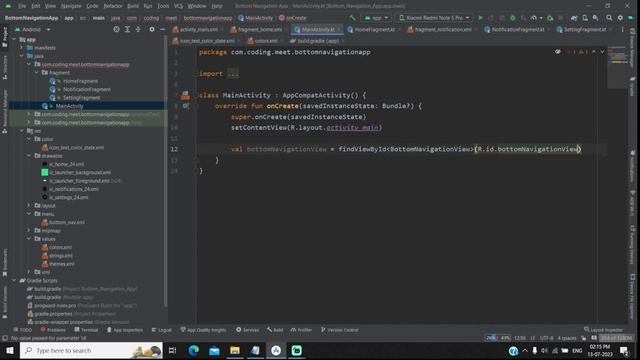
Task: Hide the Project panel with minus icon
Action: (x=162, y=29)
